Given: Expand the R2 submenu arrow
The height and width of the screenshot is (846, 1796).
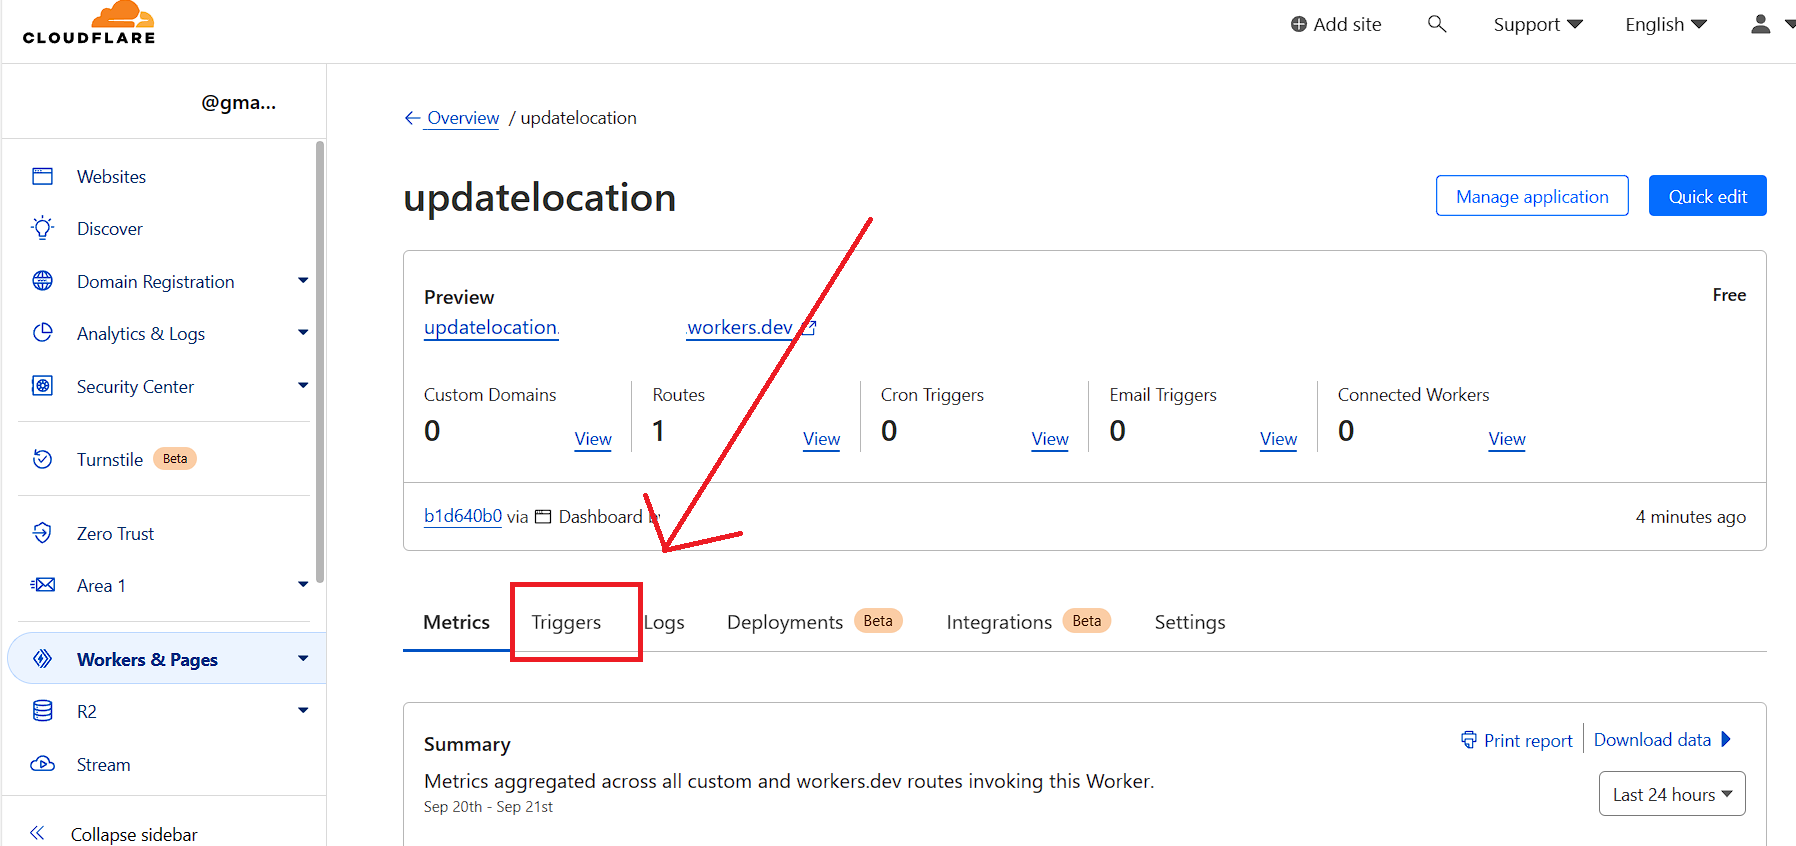Looking at the screenshot, I should (x=303, y=711).
